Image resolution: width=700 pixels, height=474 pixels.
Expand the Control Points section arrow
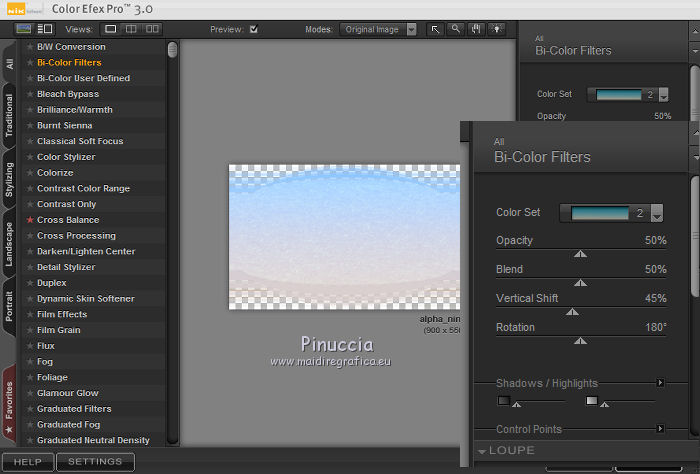point(660,428)
